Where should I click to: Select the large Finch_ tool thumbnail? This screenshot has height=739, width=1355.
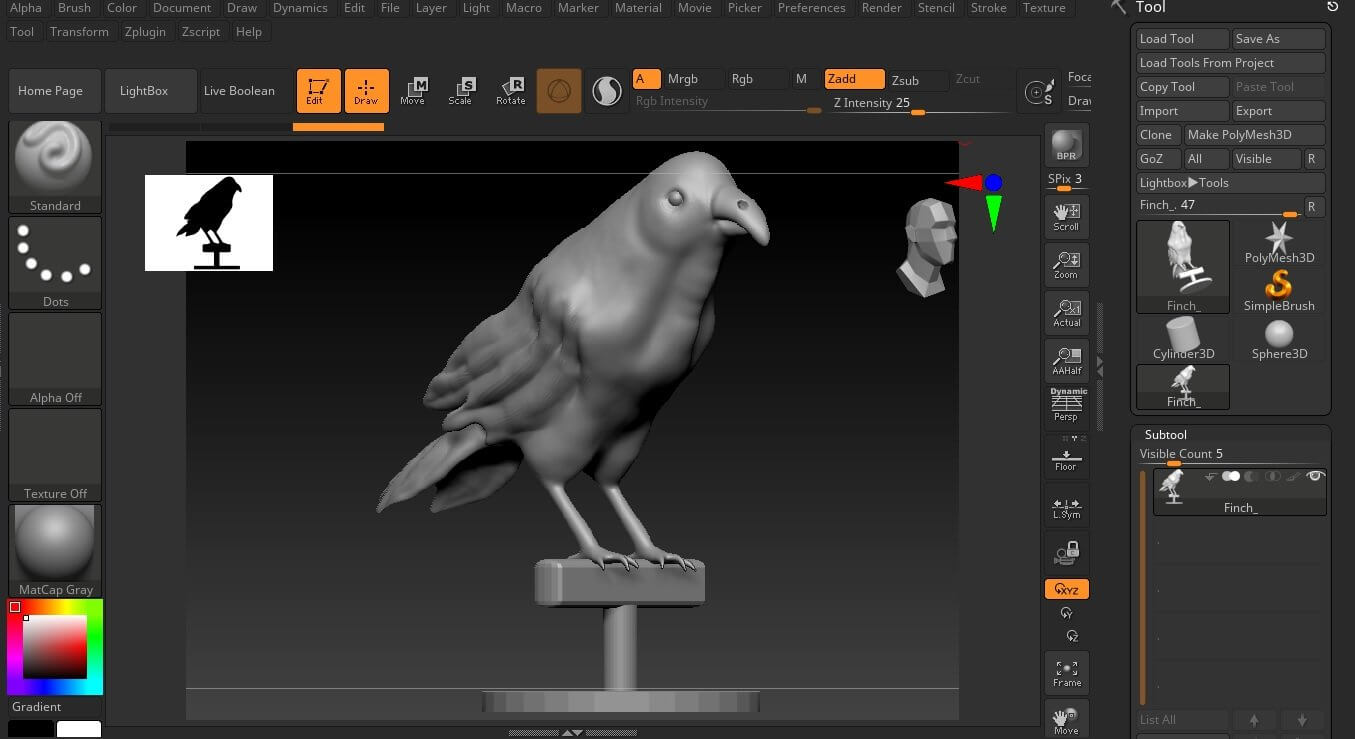(1183, 266)
